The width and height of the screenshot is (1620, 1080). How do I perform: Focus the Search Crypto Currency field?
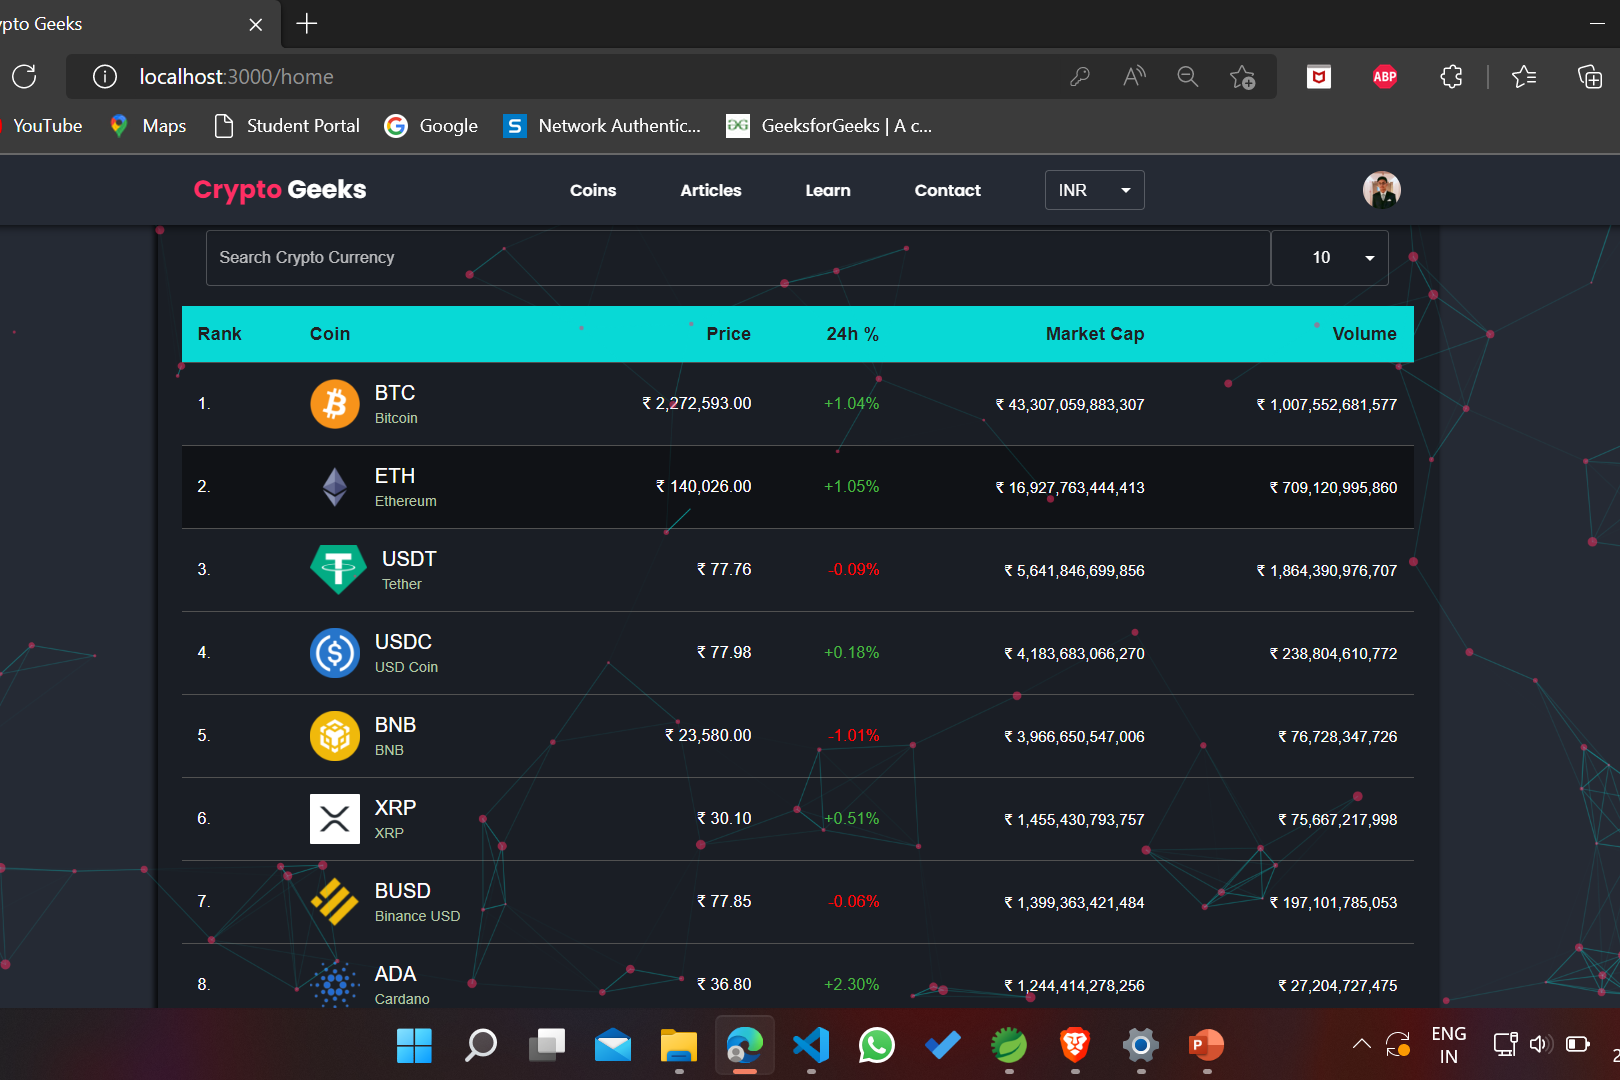point(738,258)
